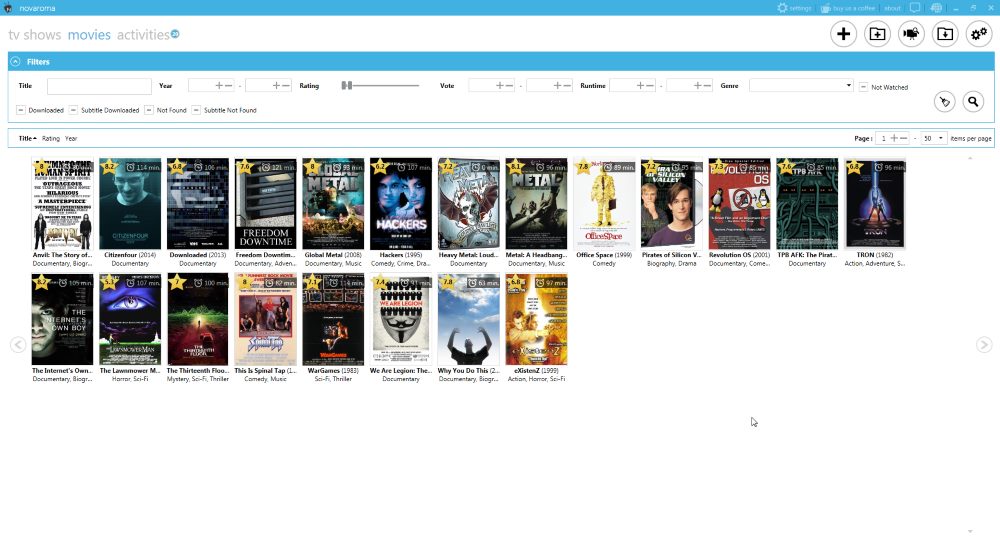This screenshot has width=1000, height=540.
Task: Increase the Runtime from value
Action: click(640, 85)
